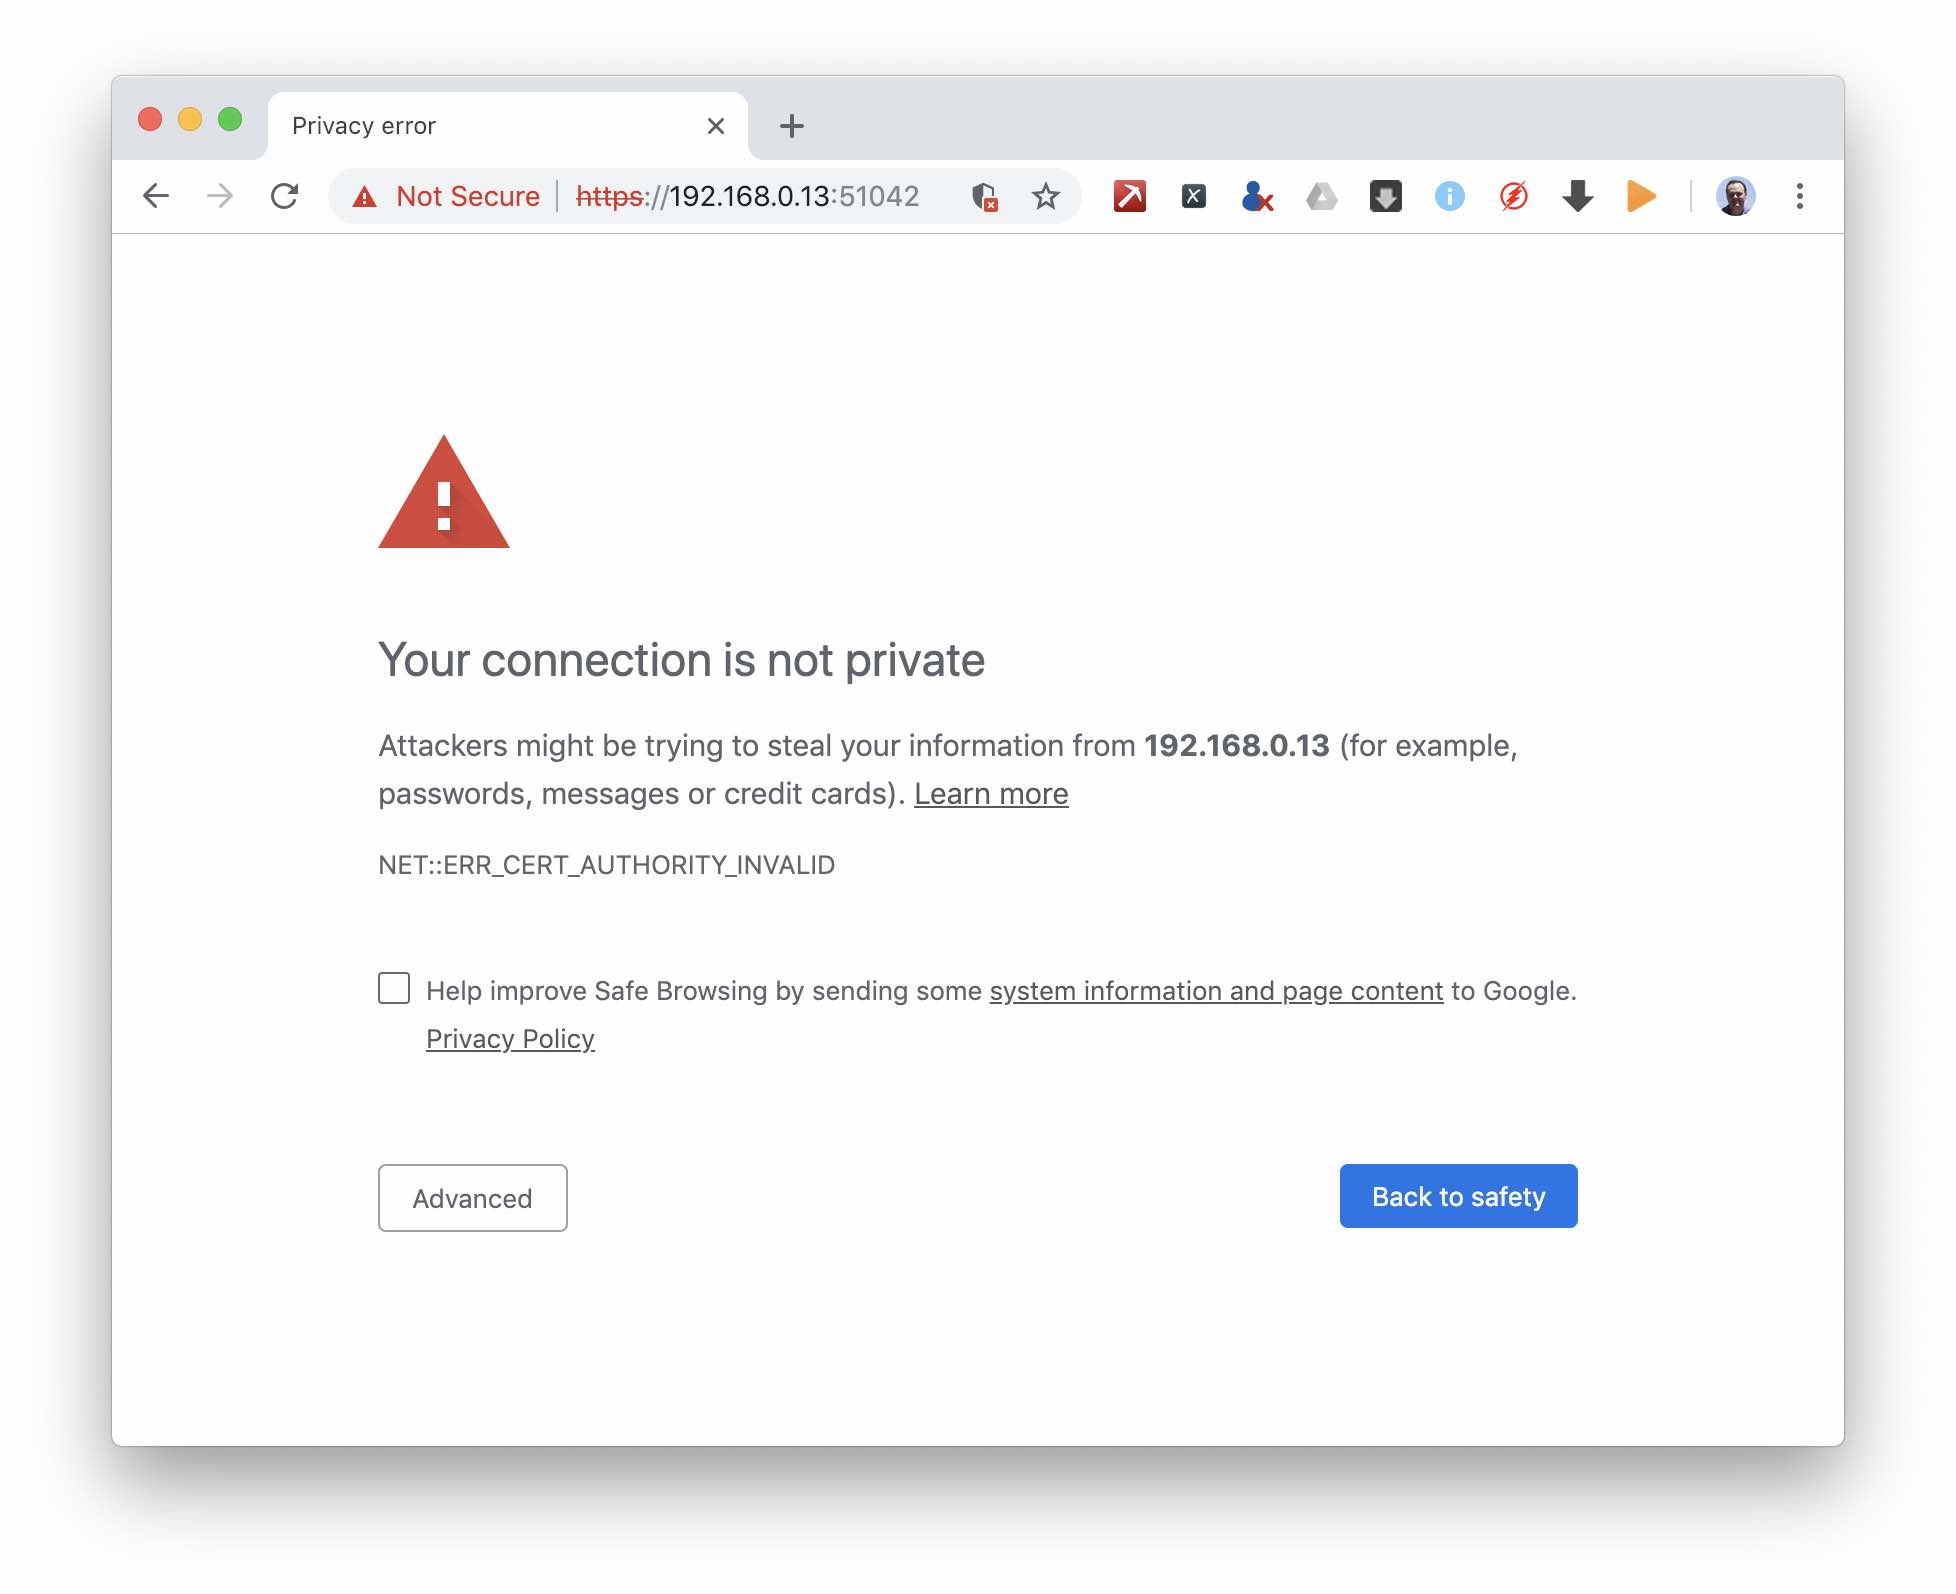Image resolution: width=1956 pixels, height=1594 pixels.
Task: Click the red lightning bolt extension icon
Action: (1513, 196)
